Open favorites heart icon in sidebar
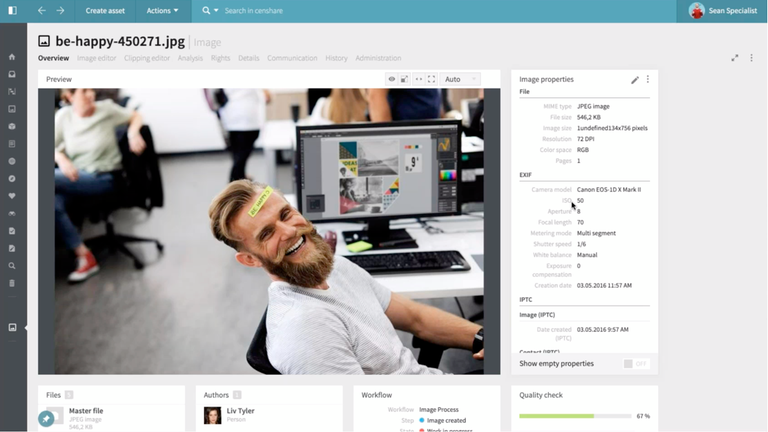 click(12, 196)
